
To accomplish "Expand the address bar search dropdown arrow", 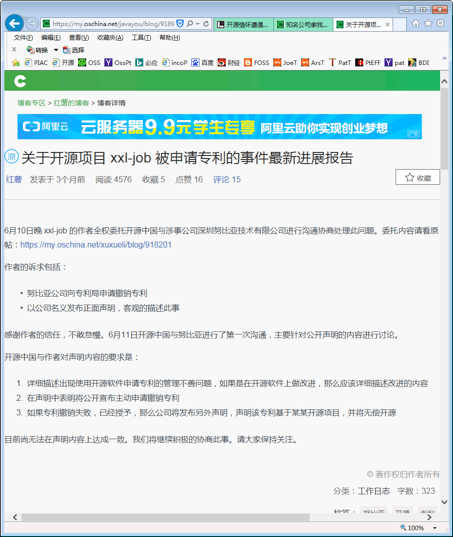I will [x=198, y=24].
